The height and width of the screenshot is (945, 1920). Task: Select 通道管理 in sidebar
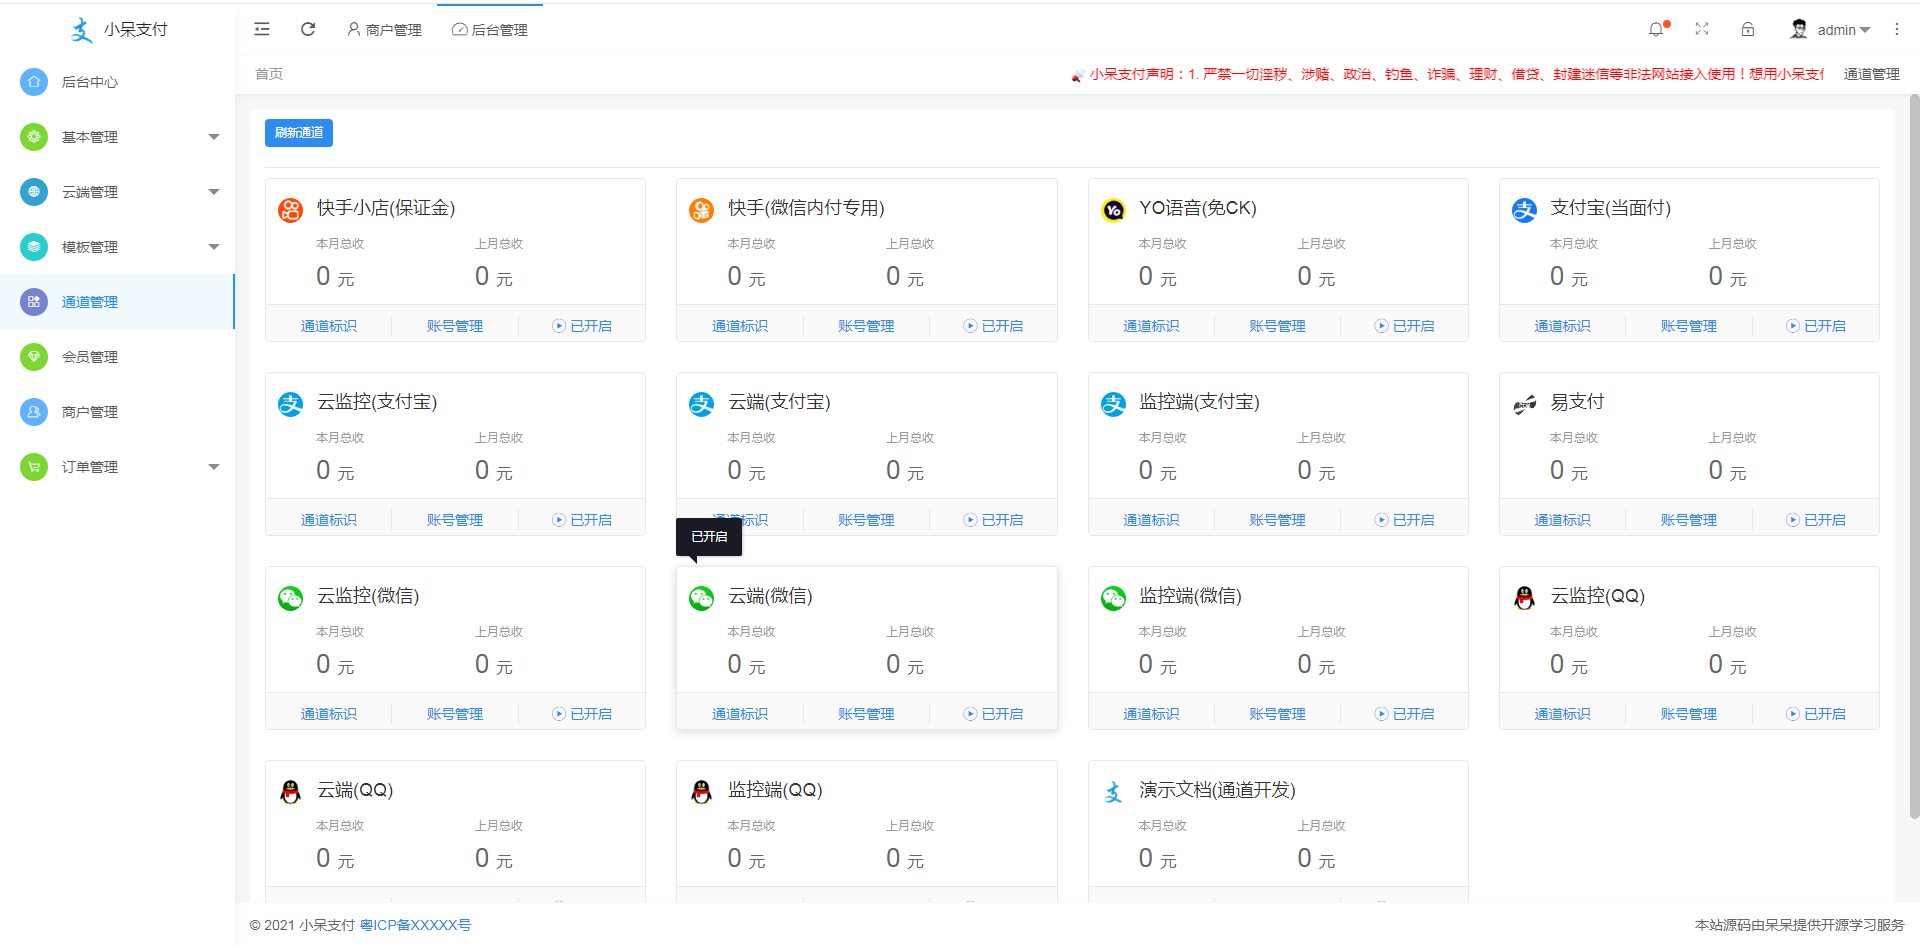tap(117, 302)
